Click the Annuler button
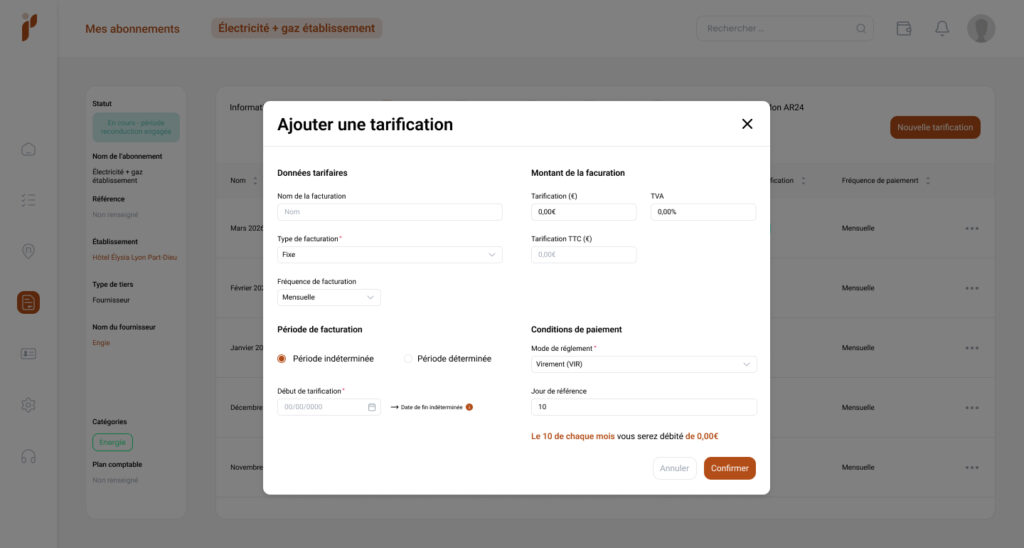This screenshot has width=1024, height=548. (674, 468)
